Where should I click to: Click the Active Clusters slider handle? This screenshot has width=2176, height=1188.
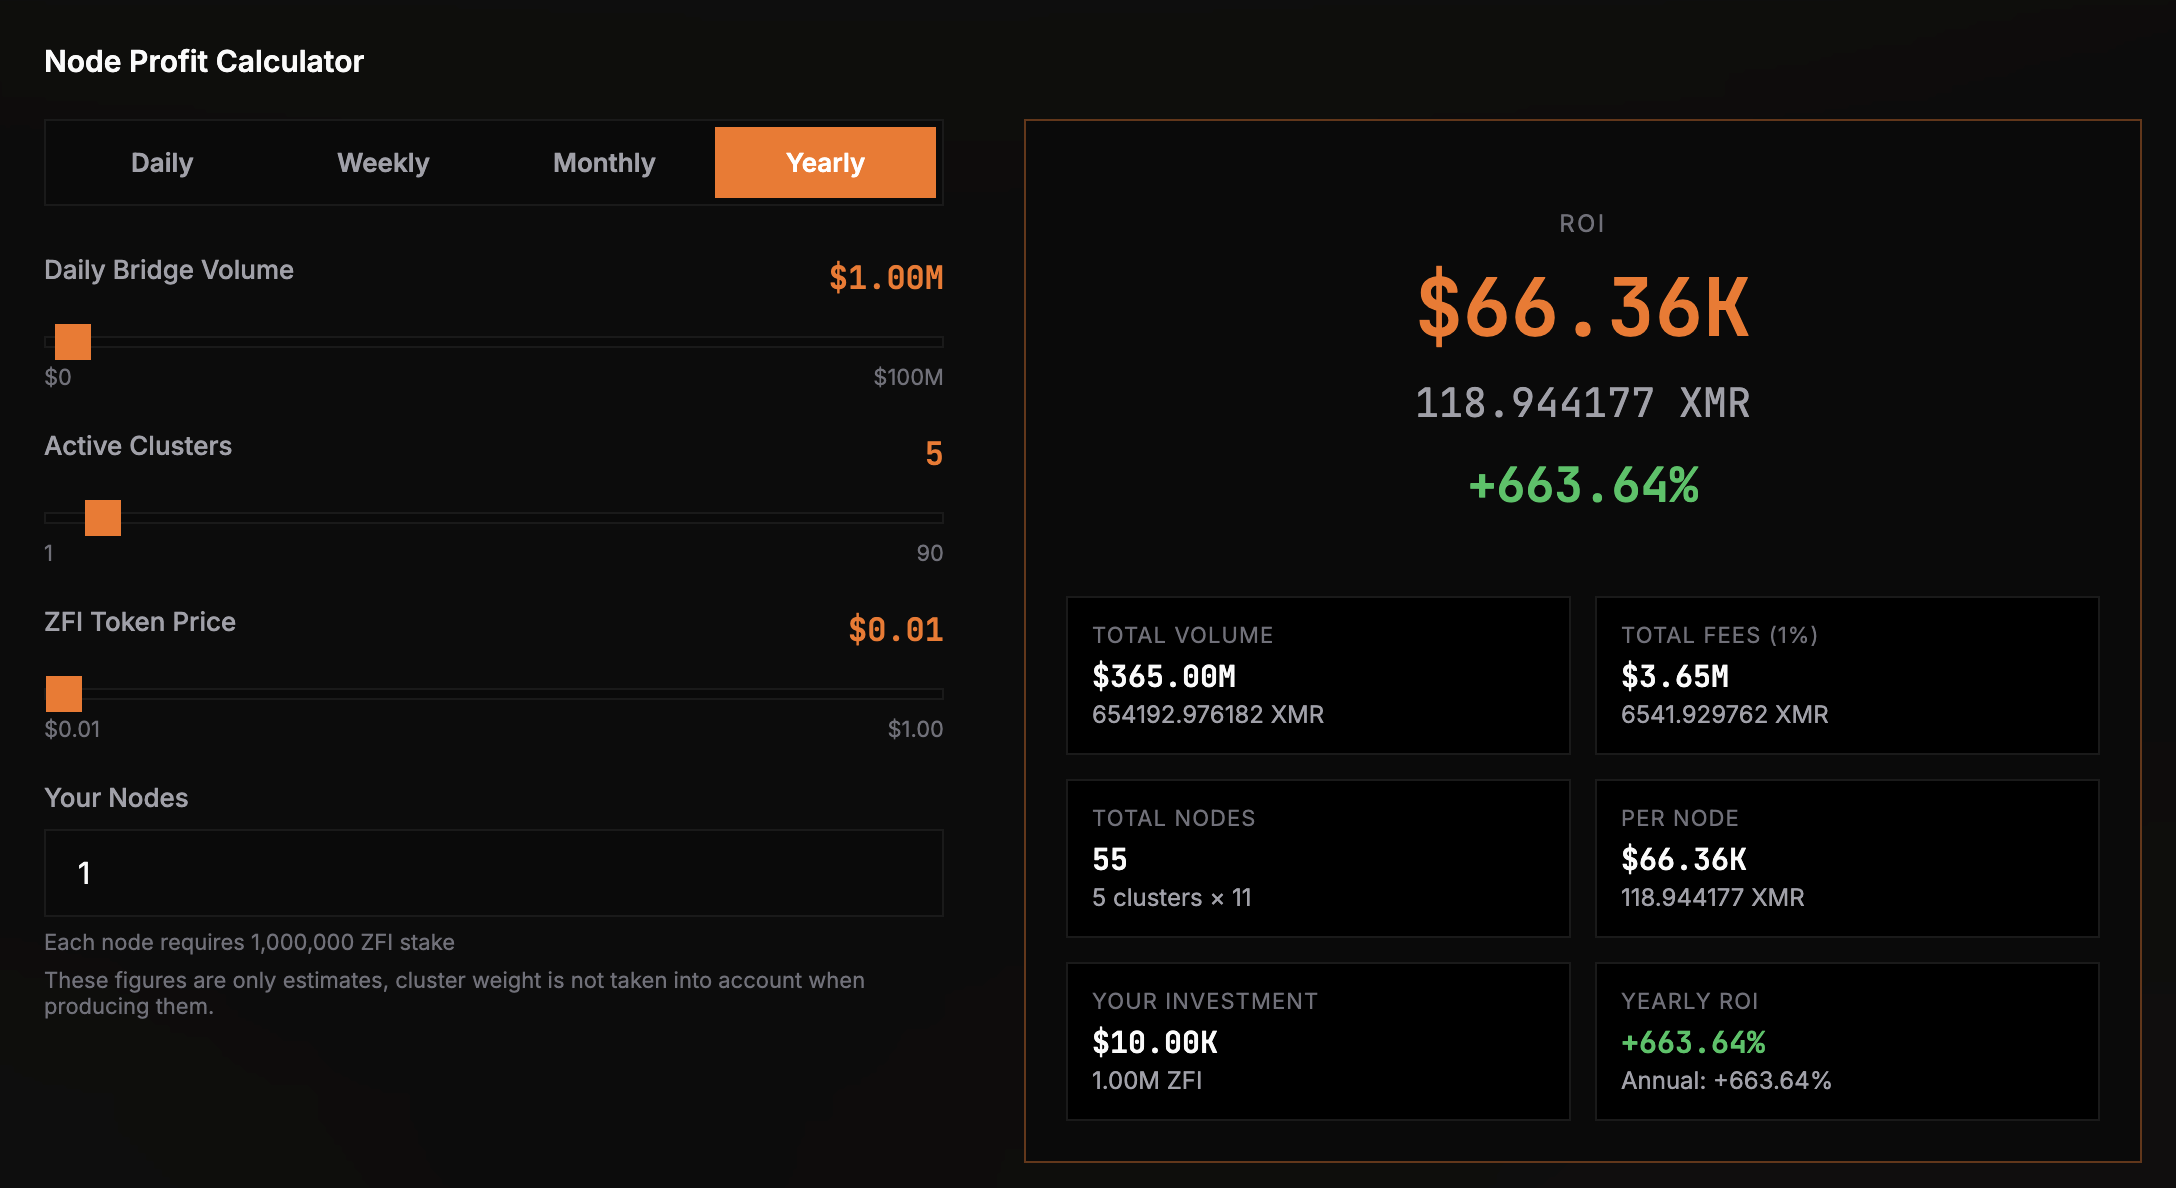point(103,518)
